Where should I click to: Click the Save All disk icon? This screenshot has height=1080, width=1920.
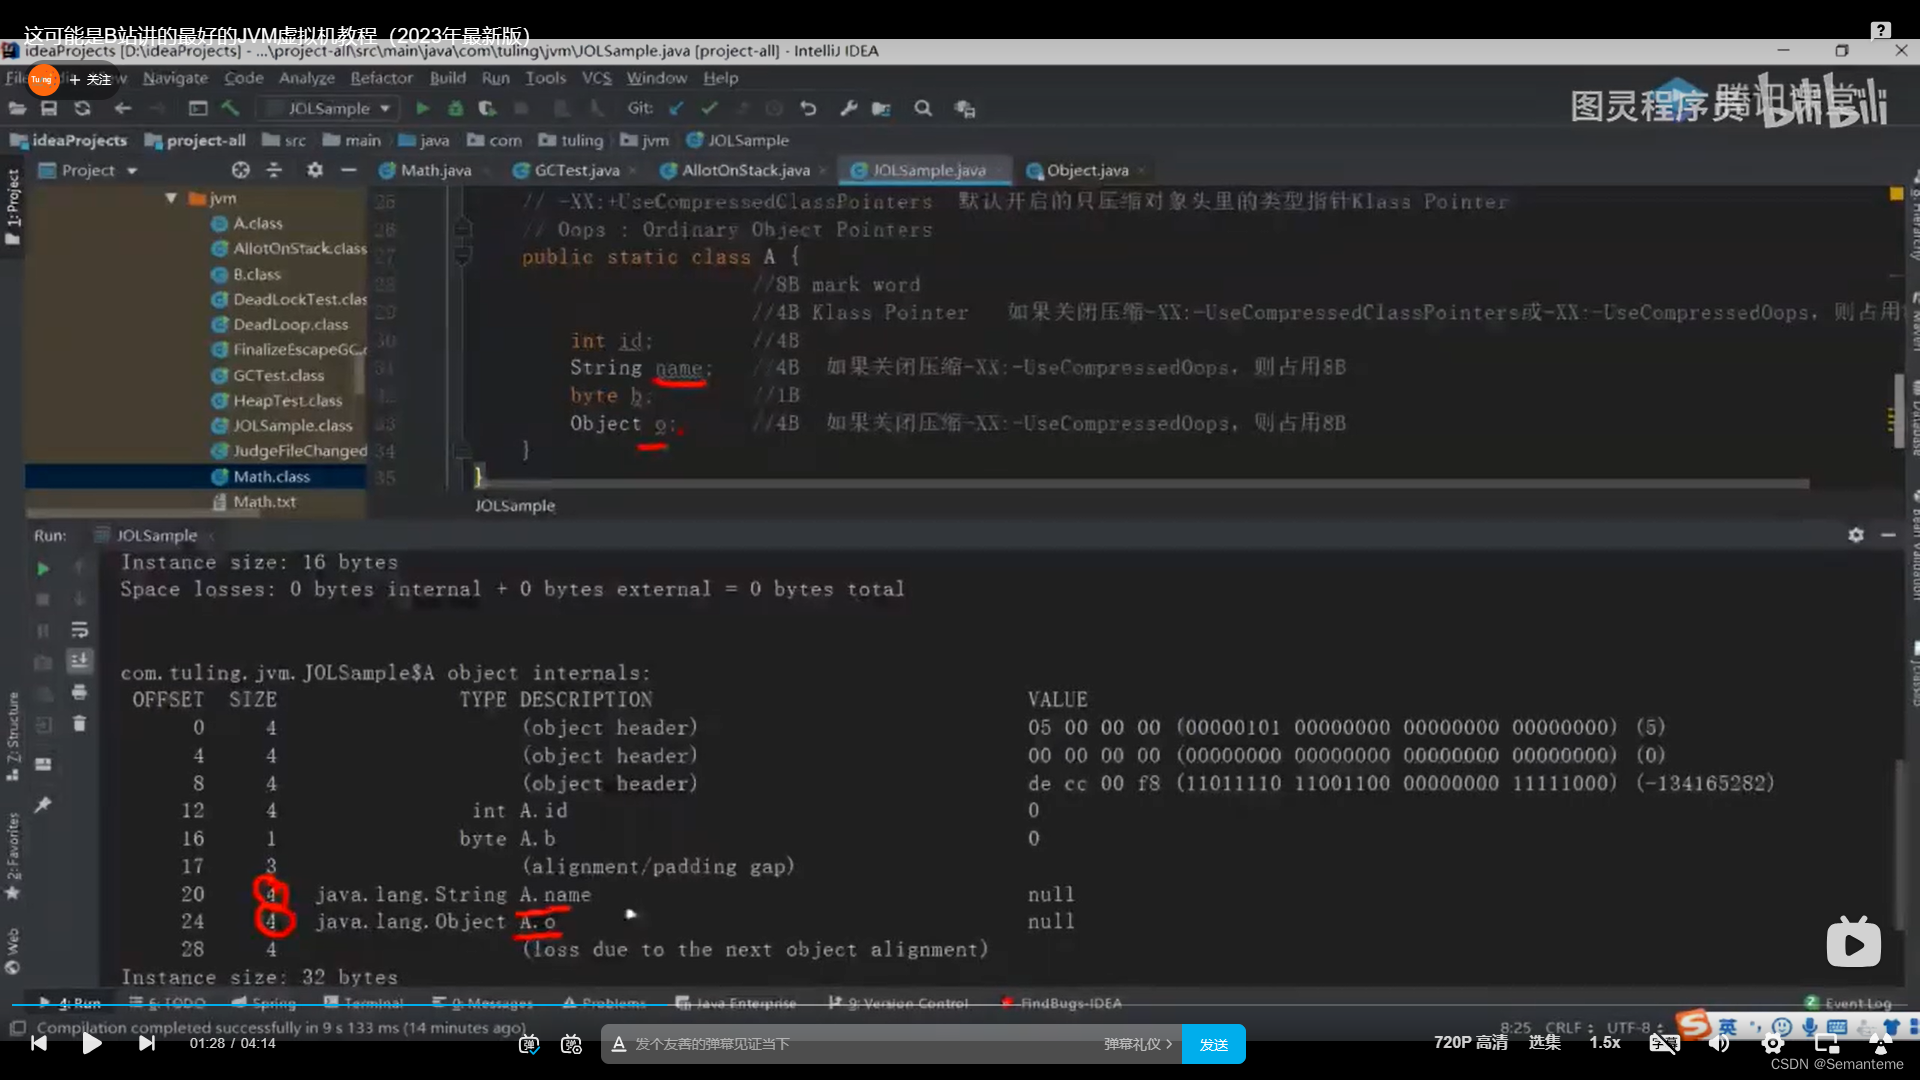48,108
